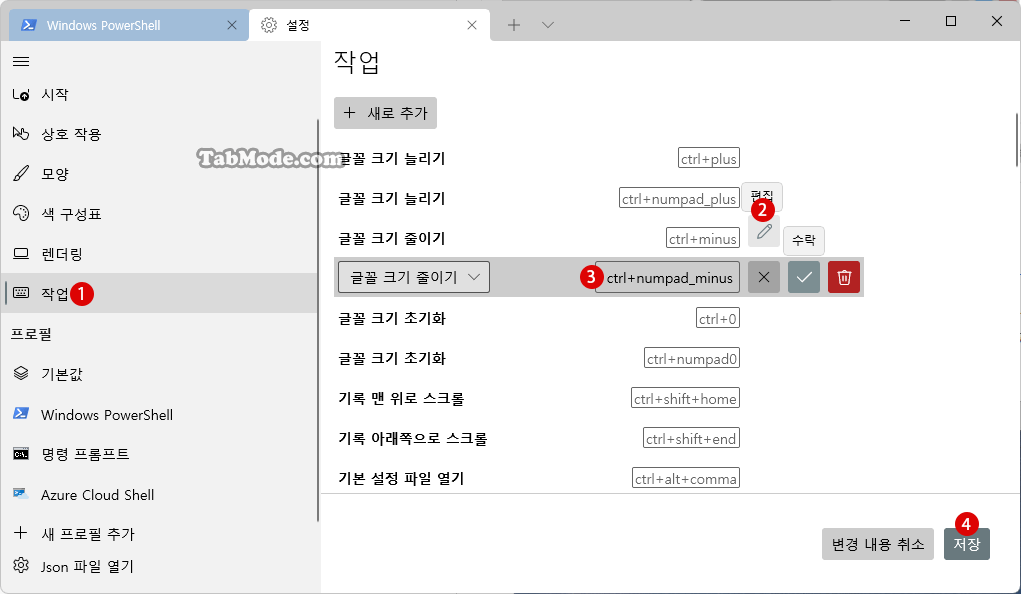Select the 기록 맨 위로 스크롤 row
The image size is (1021, 594).
(x=538, y=399)
